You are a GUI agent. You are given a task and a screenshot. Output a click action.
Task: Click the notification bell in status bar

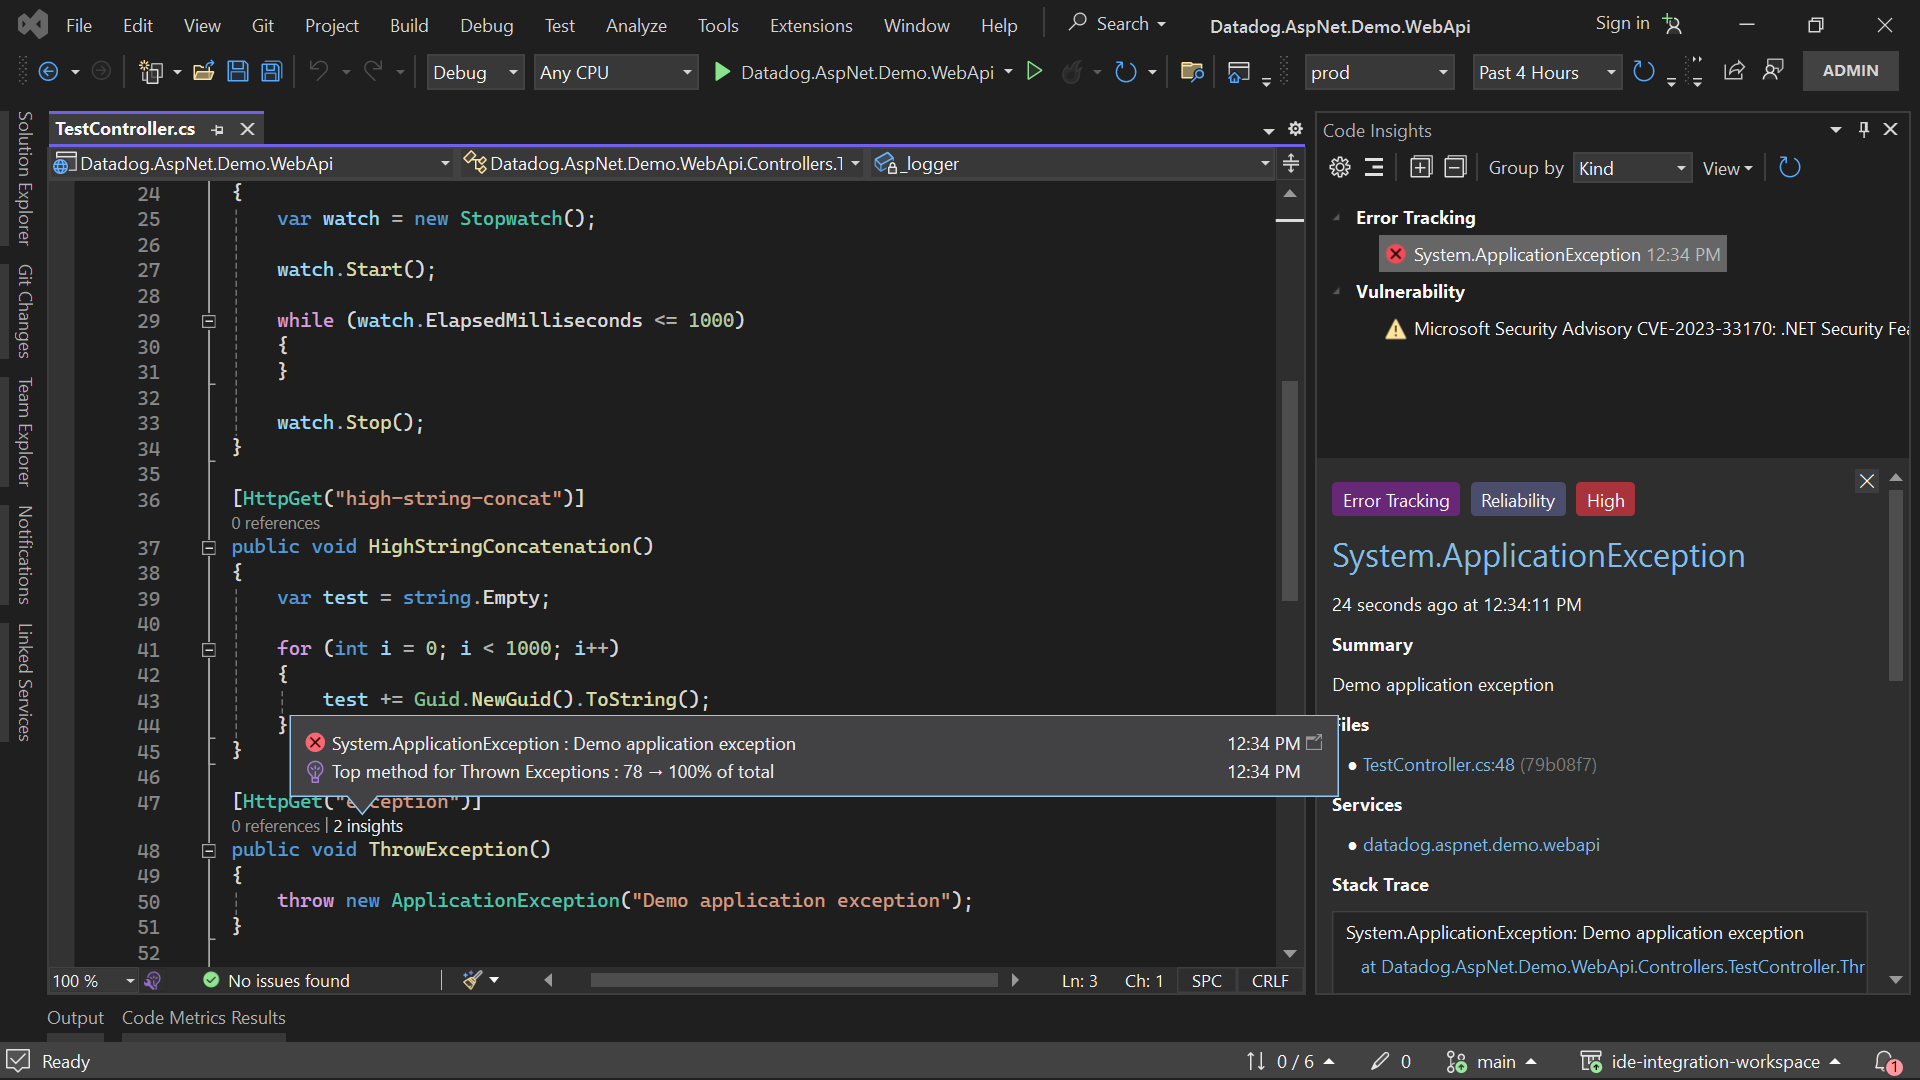(x=1886, y=1061)
